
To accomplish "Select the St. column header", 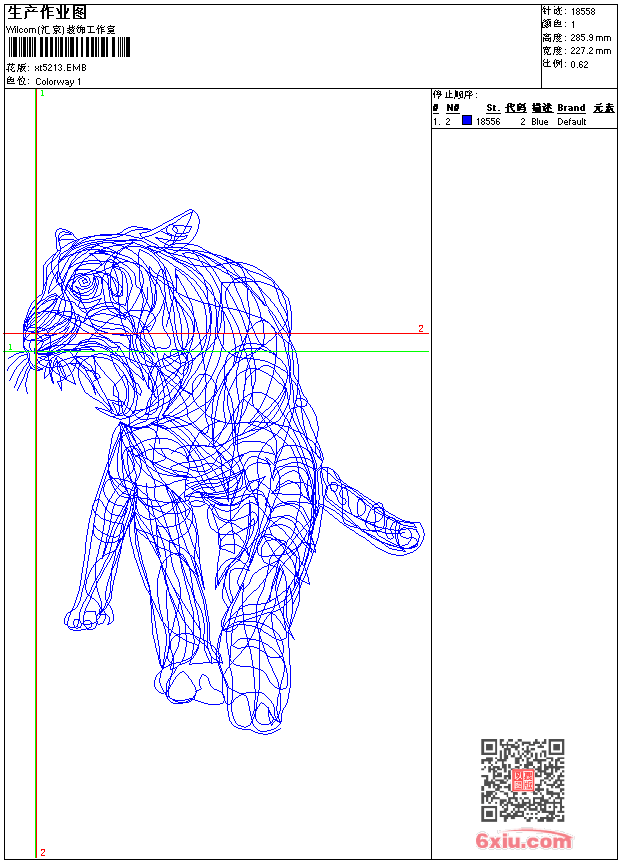I will (x=493, y=108).
